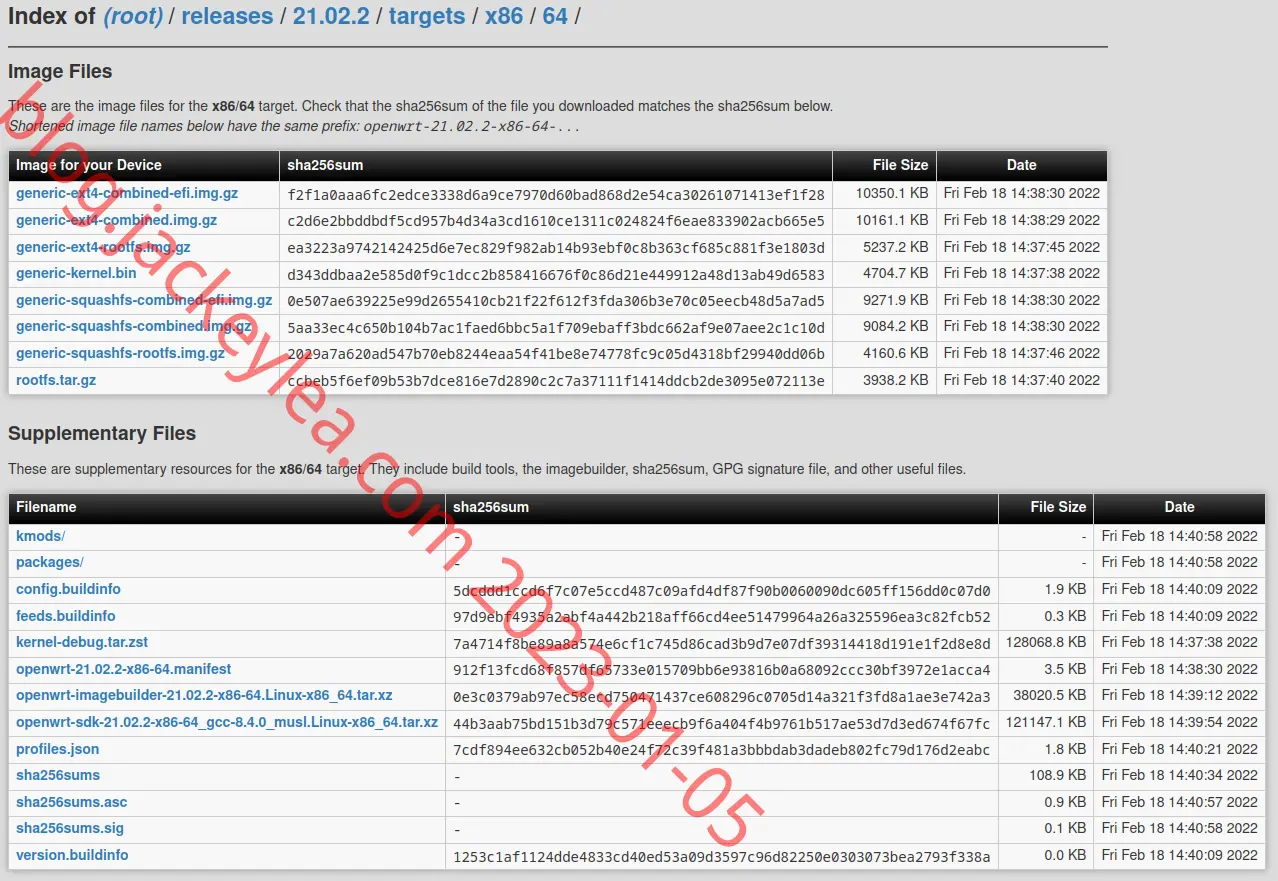
Task: Click the 38020.5 KB file size
Action: tap(1050, 695)
